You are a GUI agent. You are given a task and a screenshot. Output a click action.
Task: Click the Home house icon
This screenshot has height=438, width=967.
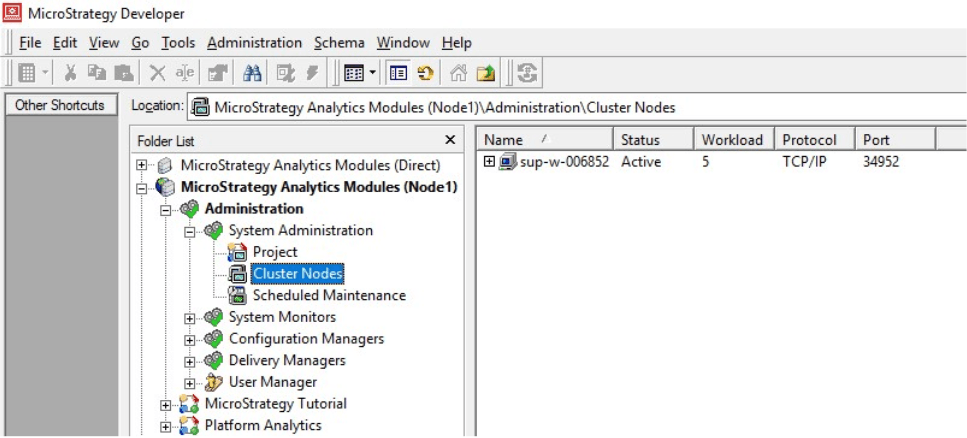458,73
